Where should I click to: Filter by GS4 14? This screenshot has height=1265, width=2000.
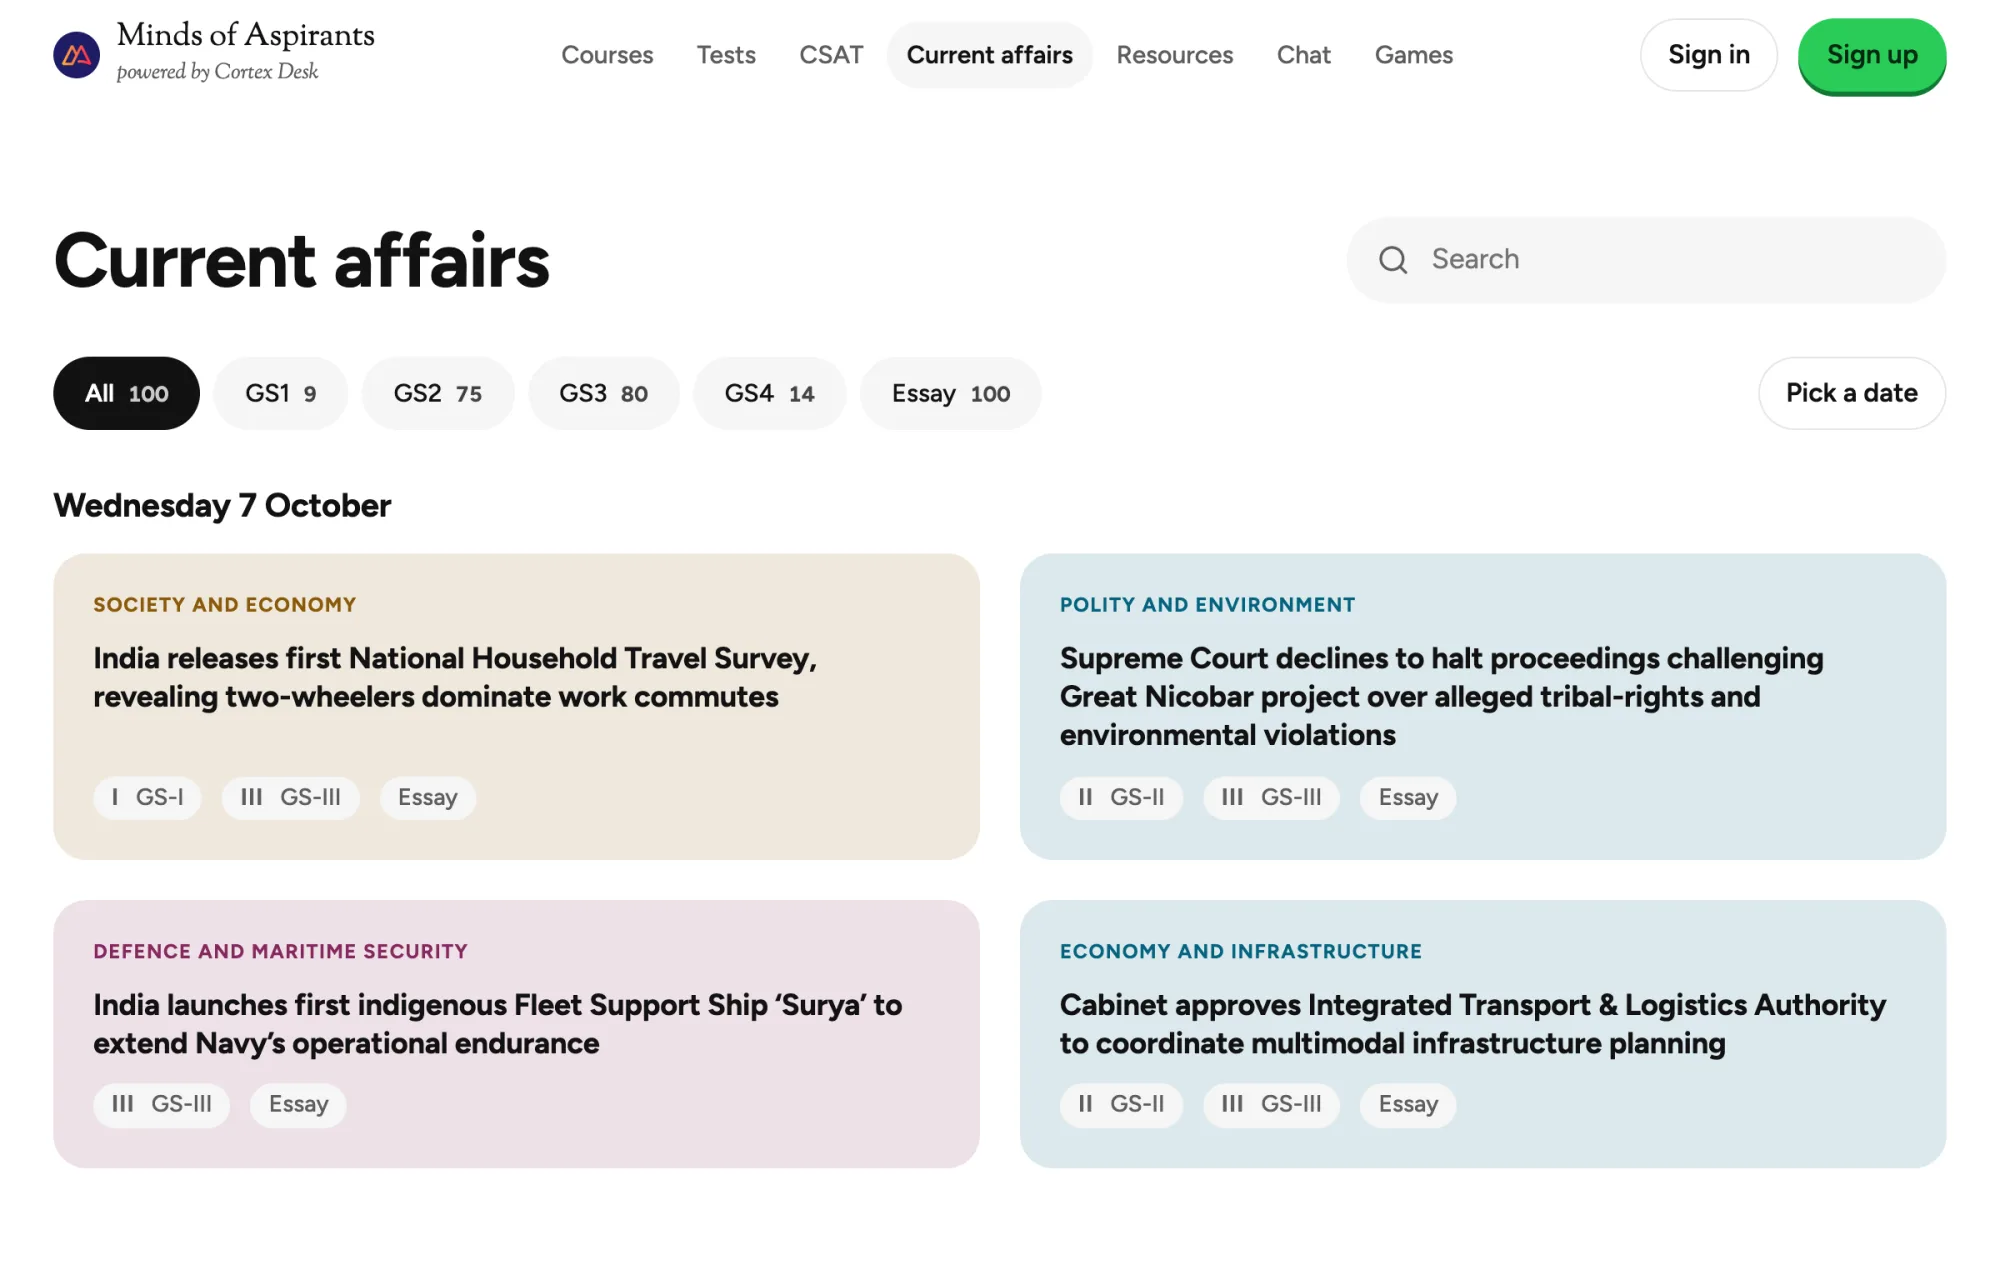tap(770, 393)
